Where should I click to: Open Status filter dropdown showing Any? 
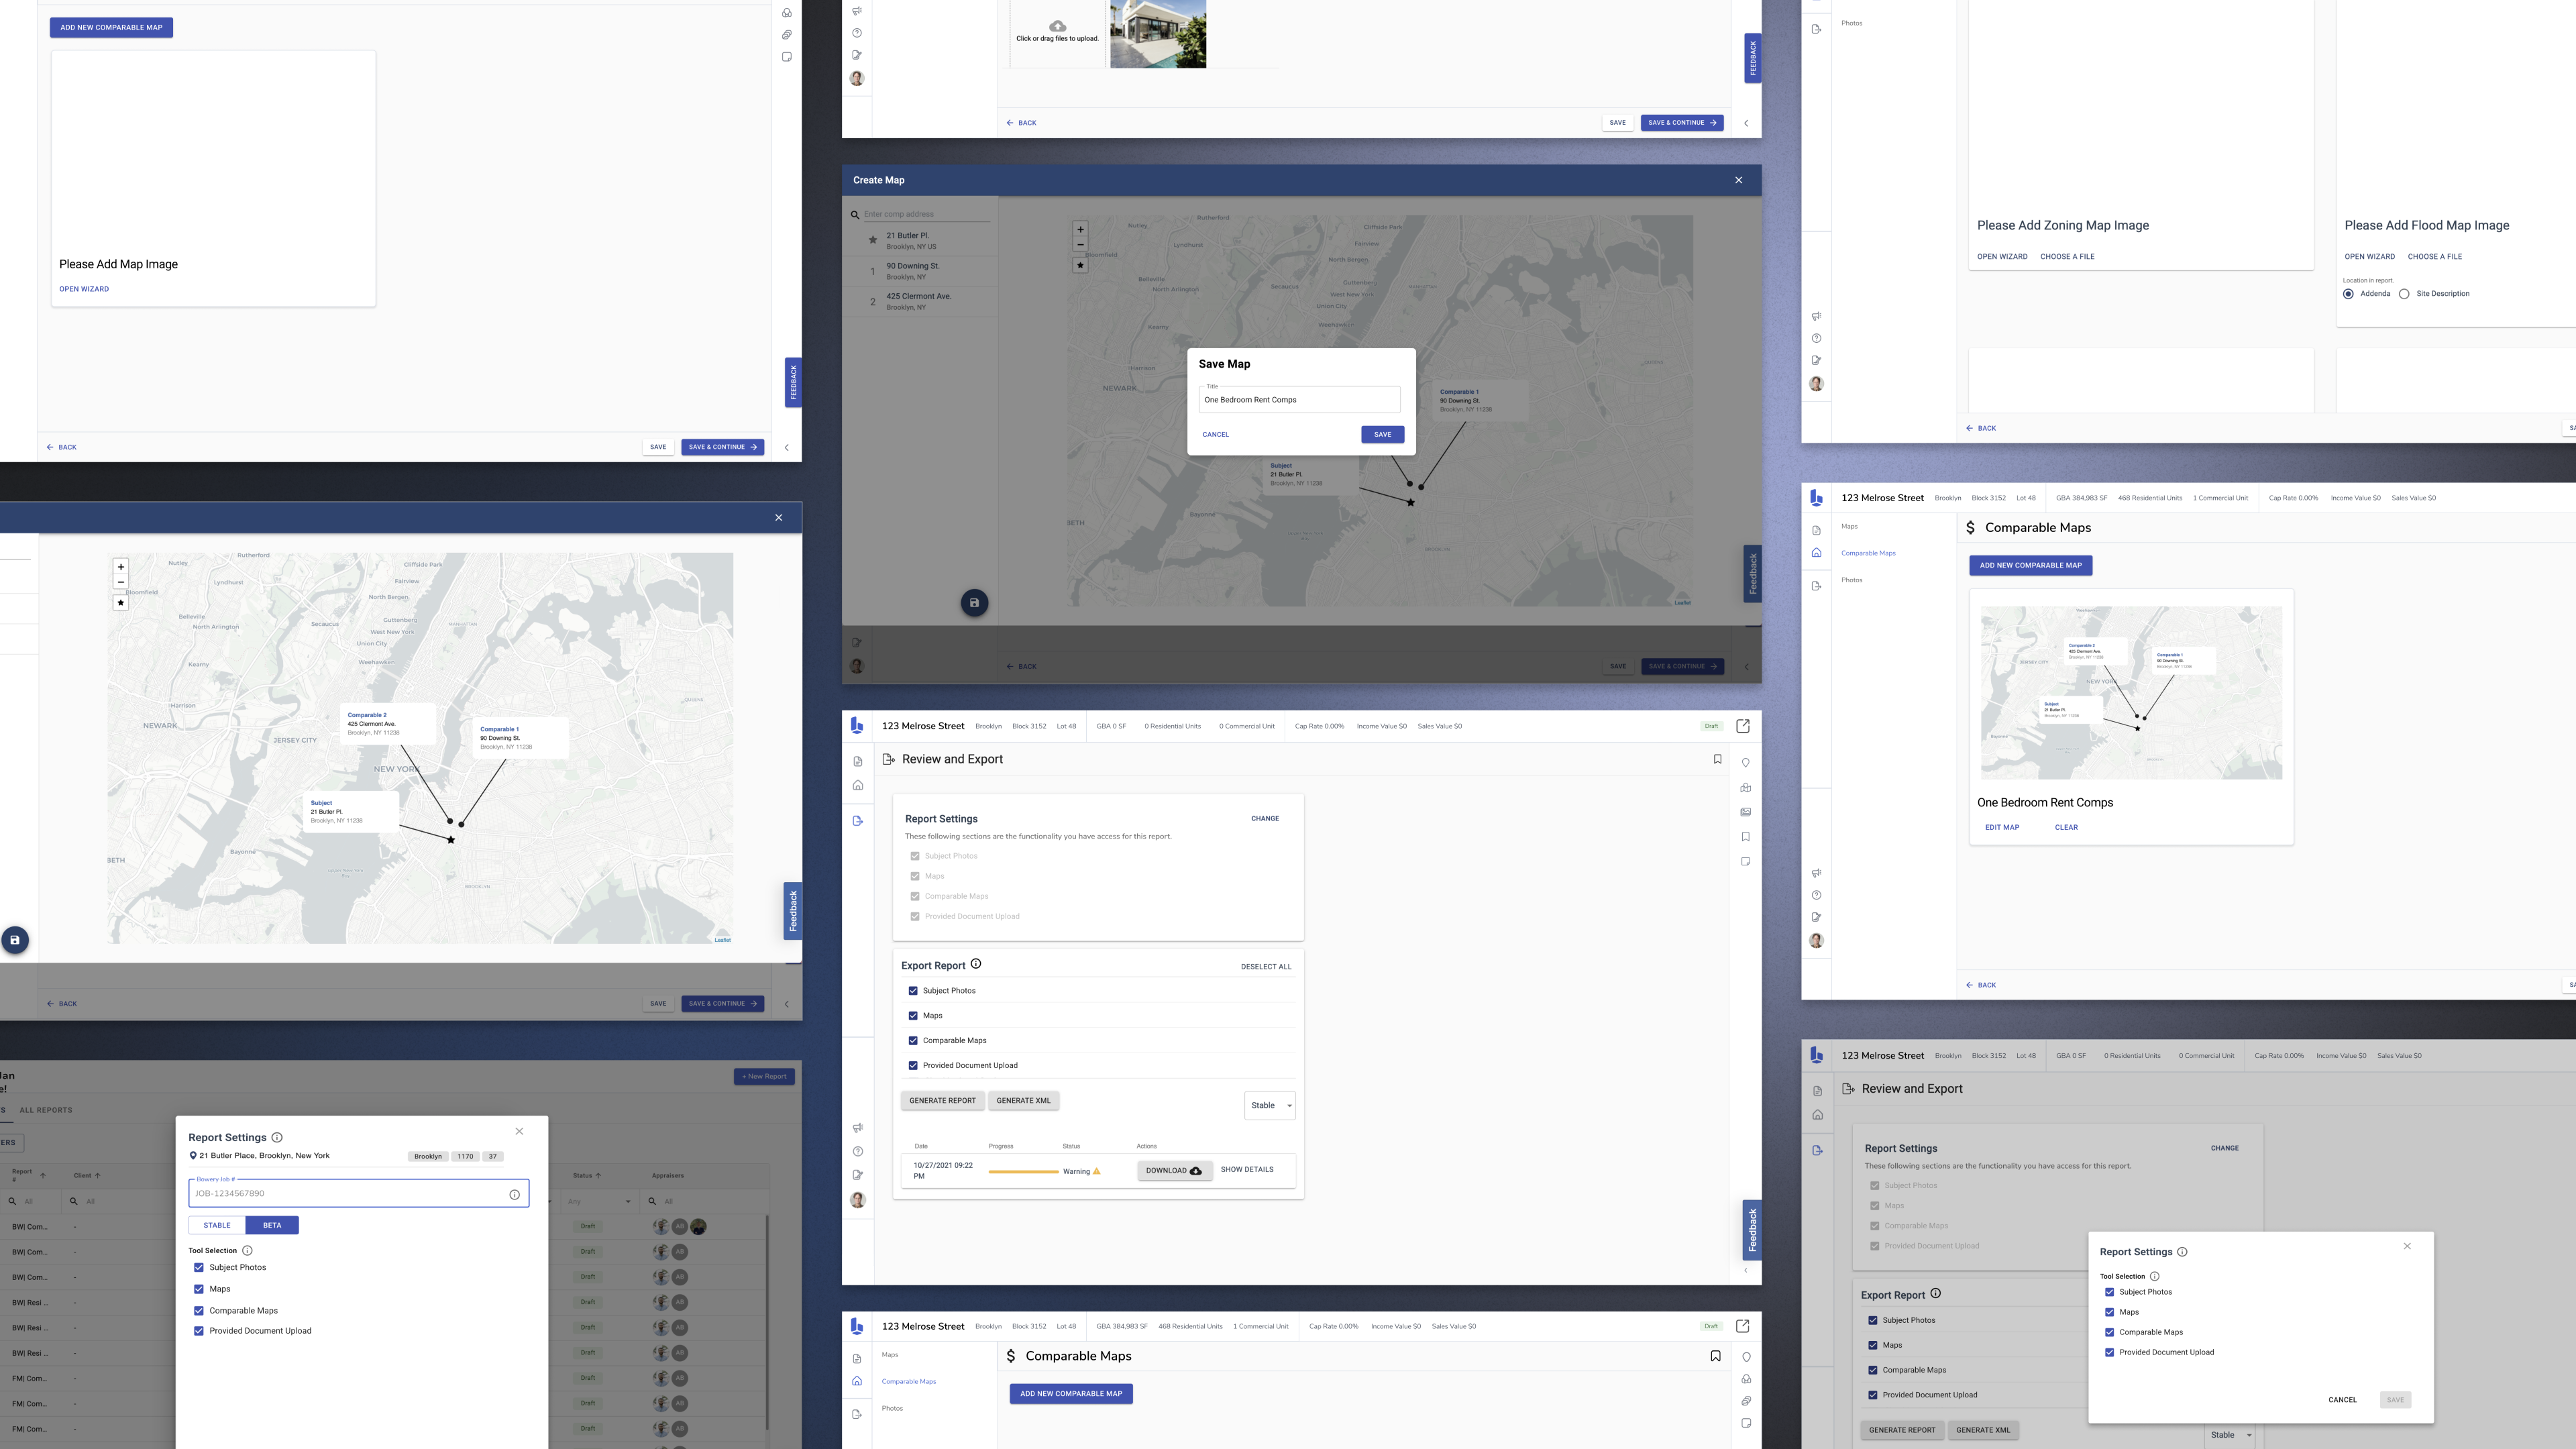(599, 1201)
